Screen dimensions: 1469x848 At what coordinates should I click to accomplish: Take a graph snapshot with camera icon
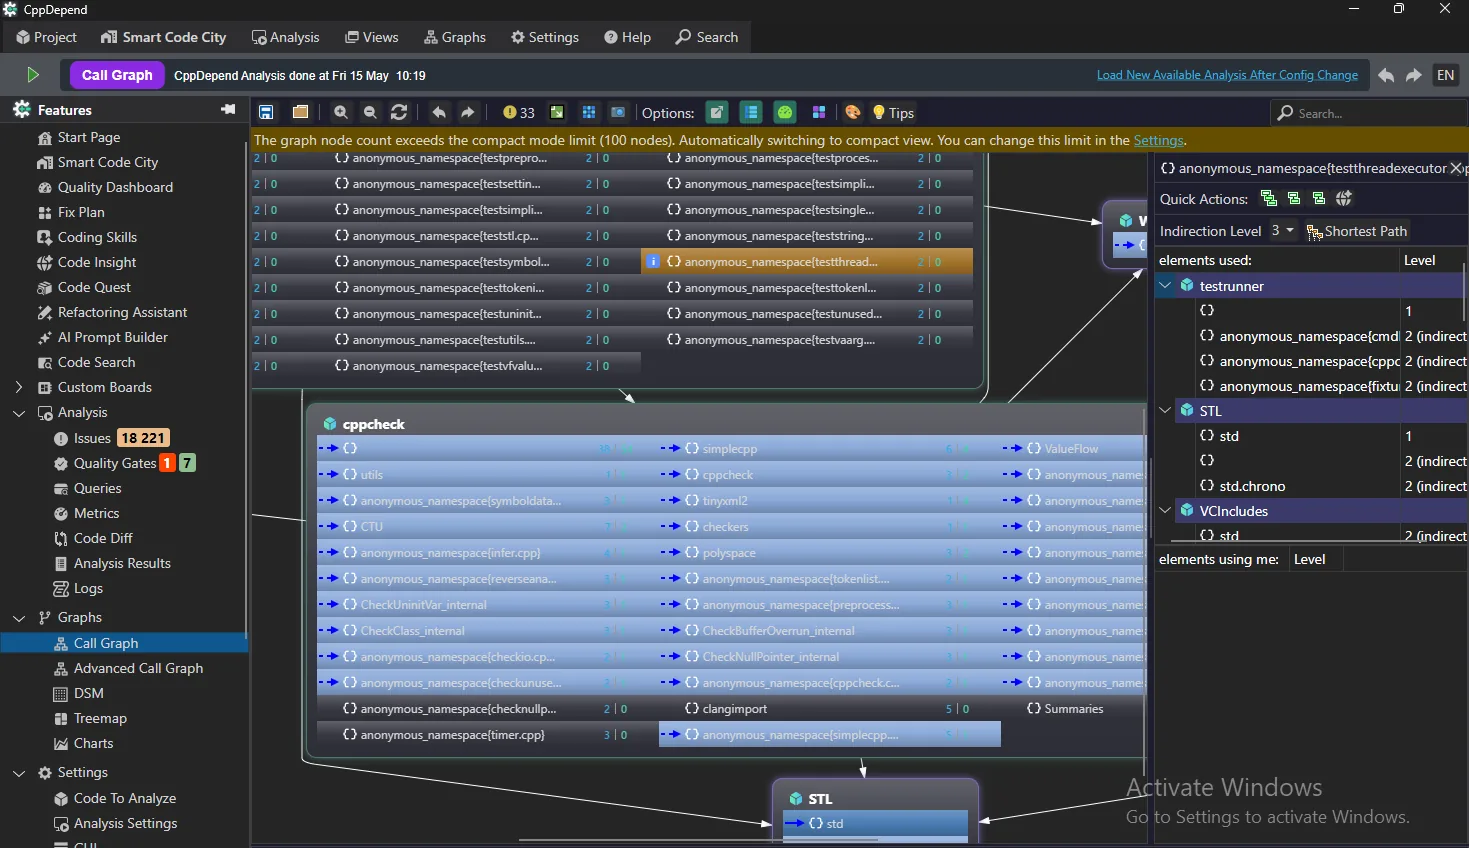click(x=618, y=112)
